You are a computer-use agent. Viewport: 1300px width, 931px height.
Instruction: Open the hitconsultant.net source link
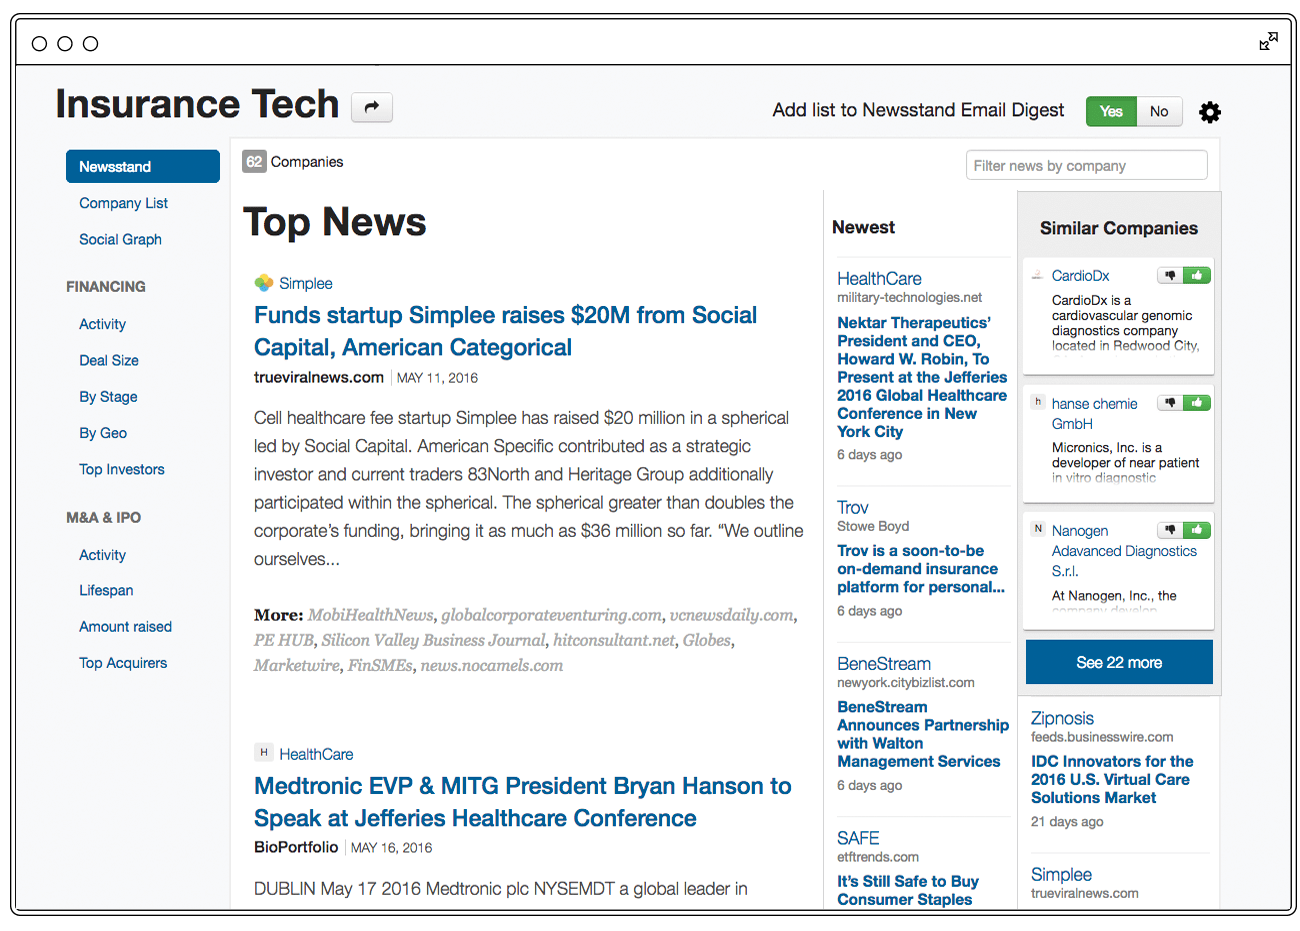(614, 640)
